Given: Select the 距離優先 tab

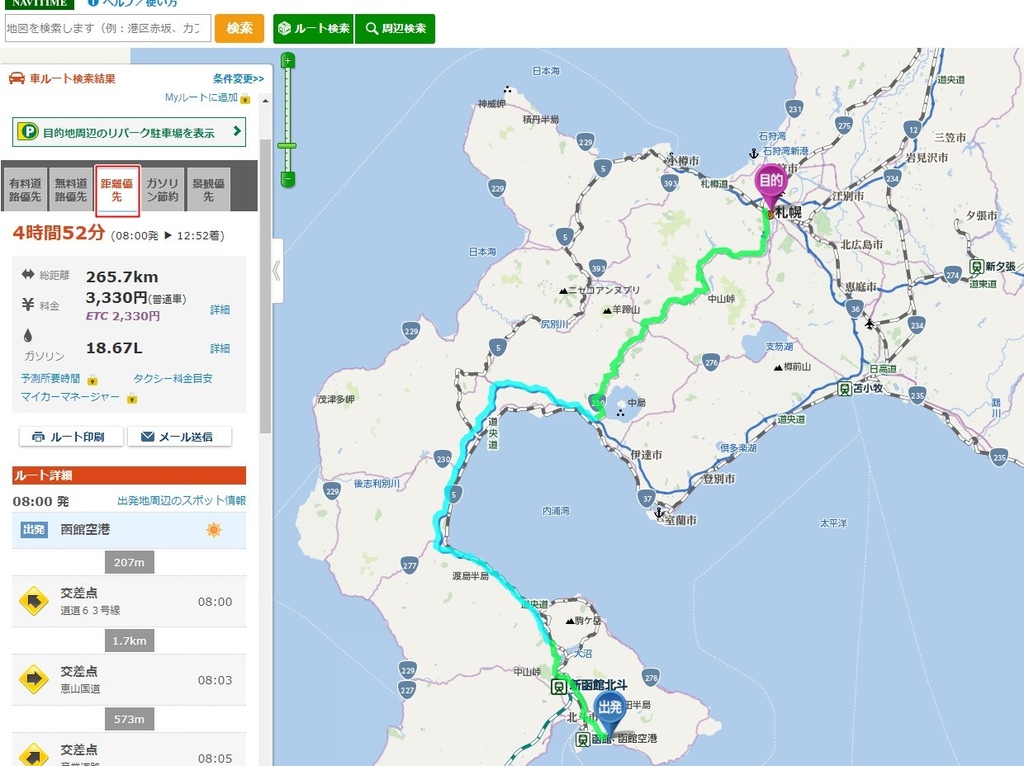Looking at the screenshot, I should [x=117, y=190].
